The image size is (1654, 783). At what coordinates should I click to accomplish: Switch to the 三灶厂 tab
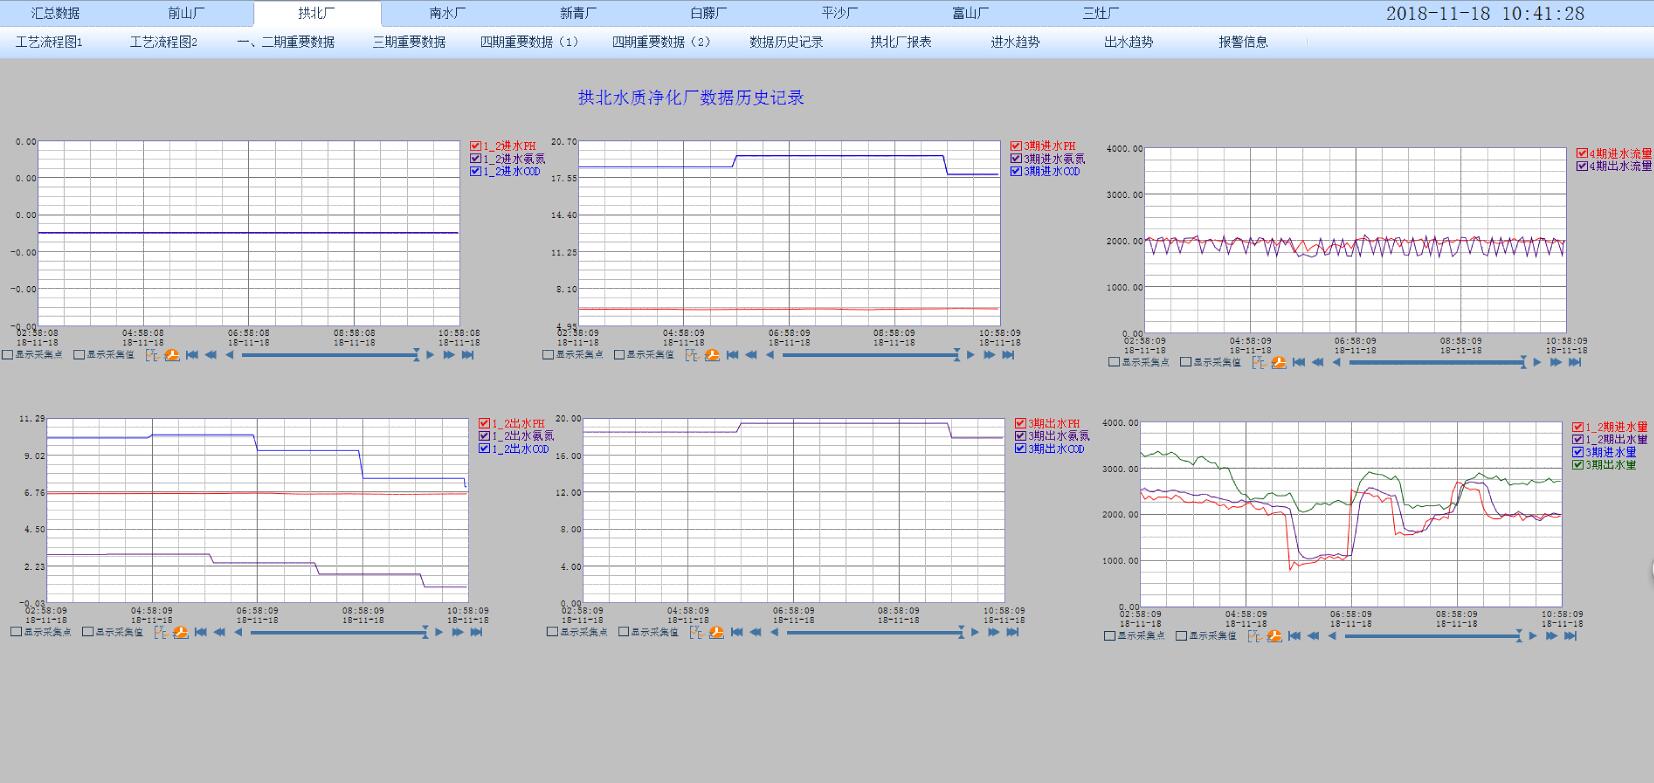click(x=1101, y=13)
